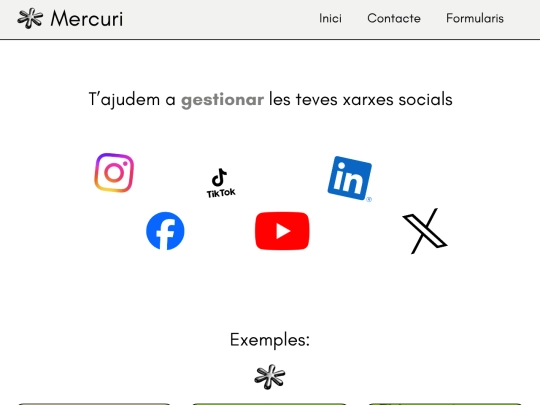Click the red YouTube play icon
This screenshot has width=540, height=405.
pyautogui.click(x=282, y=231)
